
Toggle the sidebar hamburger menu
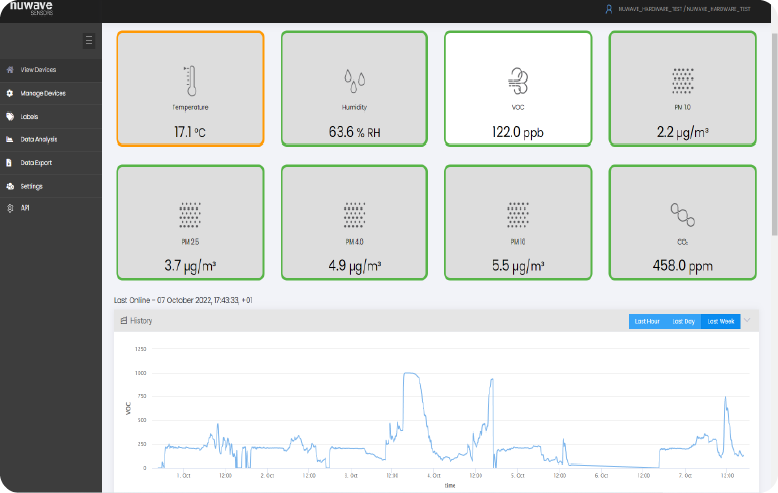pos(88,41)
